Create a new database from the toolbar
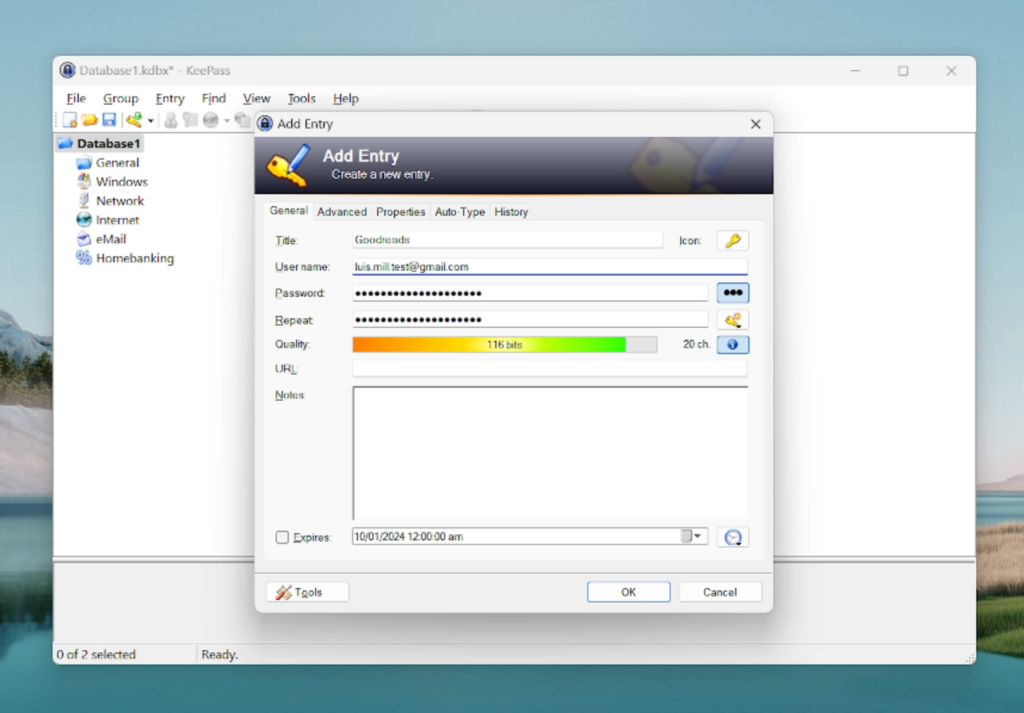This screenshot has width=1024, height=713. coord(70,119)
